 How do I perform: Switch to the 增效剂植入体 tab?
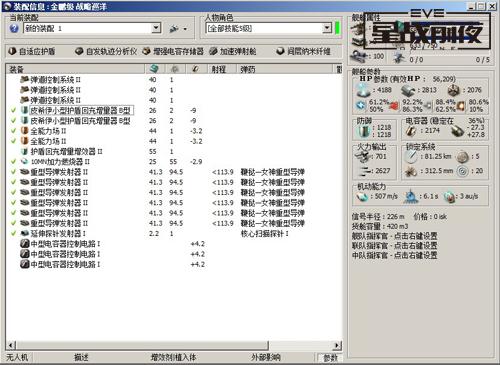(x=173, y=358)
